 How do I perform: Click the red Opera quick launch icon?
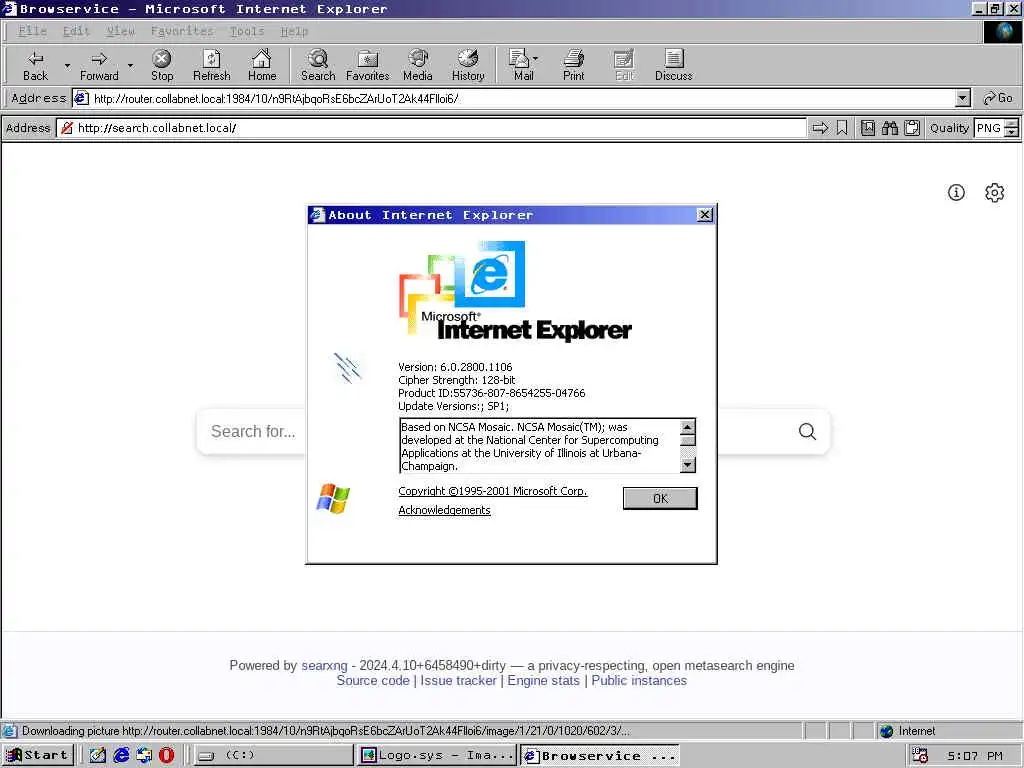click(167, 755)
